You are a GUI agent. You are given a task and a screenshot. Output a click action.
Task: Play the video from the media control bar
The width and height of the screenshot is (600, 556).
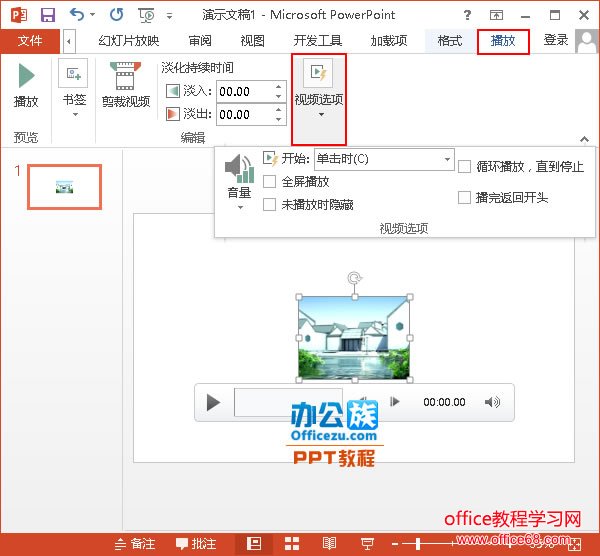(213, 402)
